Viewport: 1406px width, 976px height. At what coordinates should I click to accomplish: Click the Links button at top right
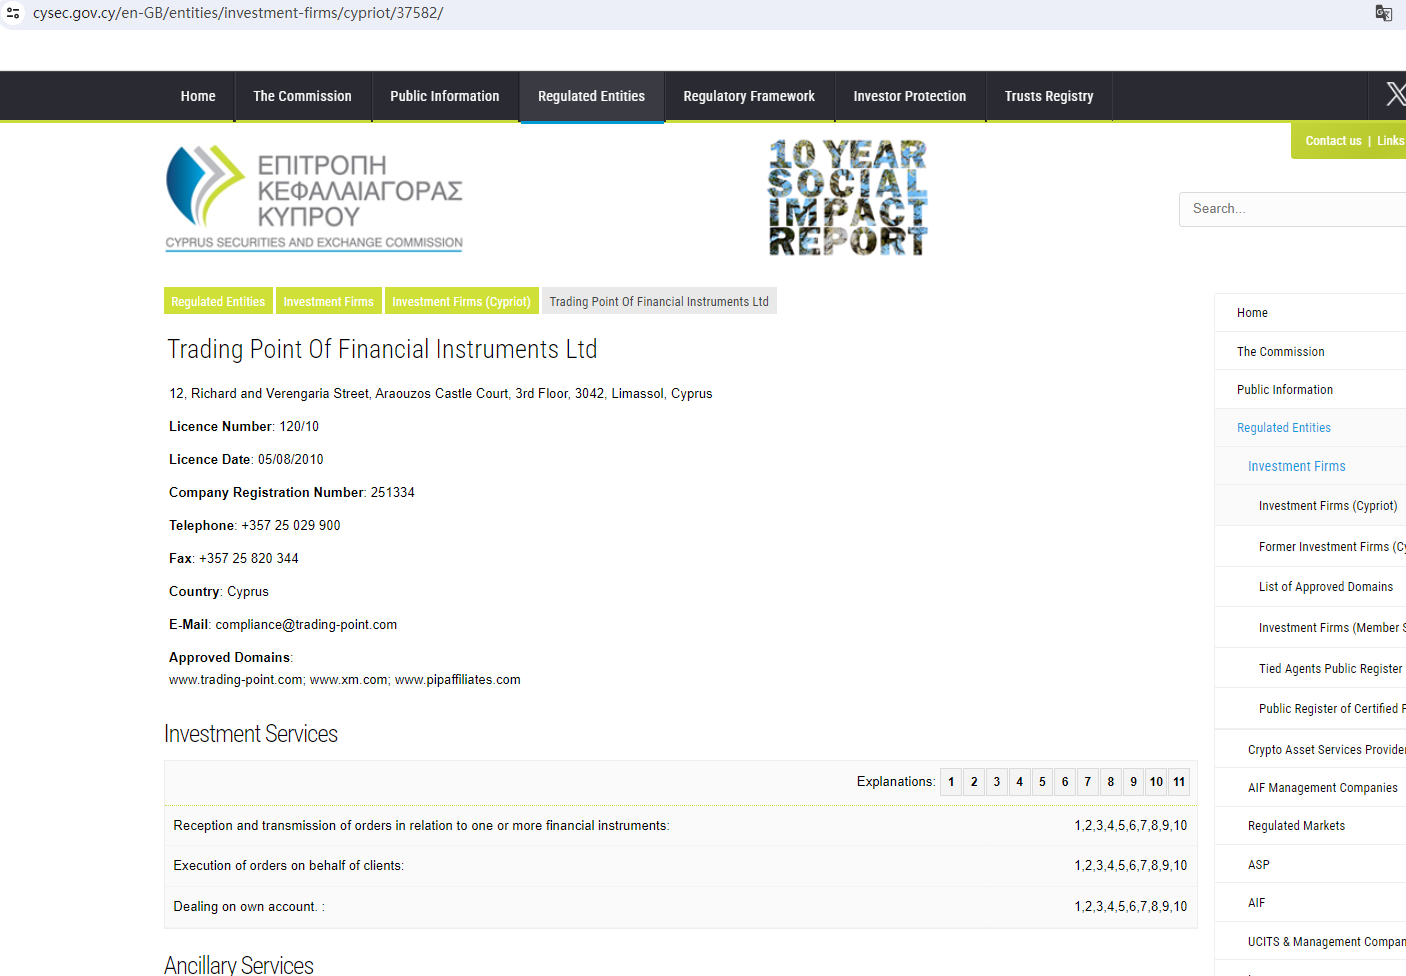1391,141
